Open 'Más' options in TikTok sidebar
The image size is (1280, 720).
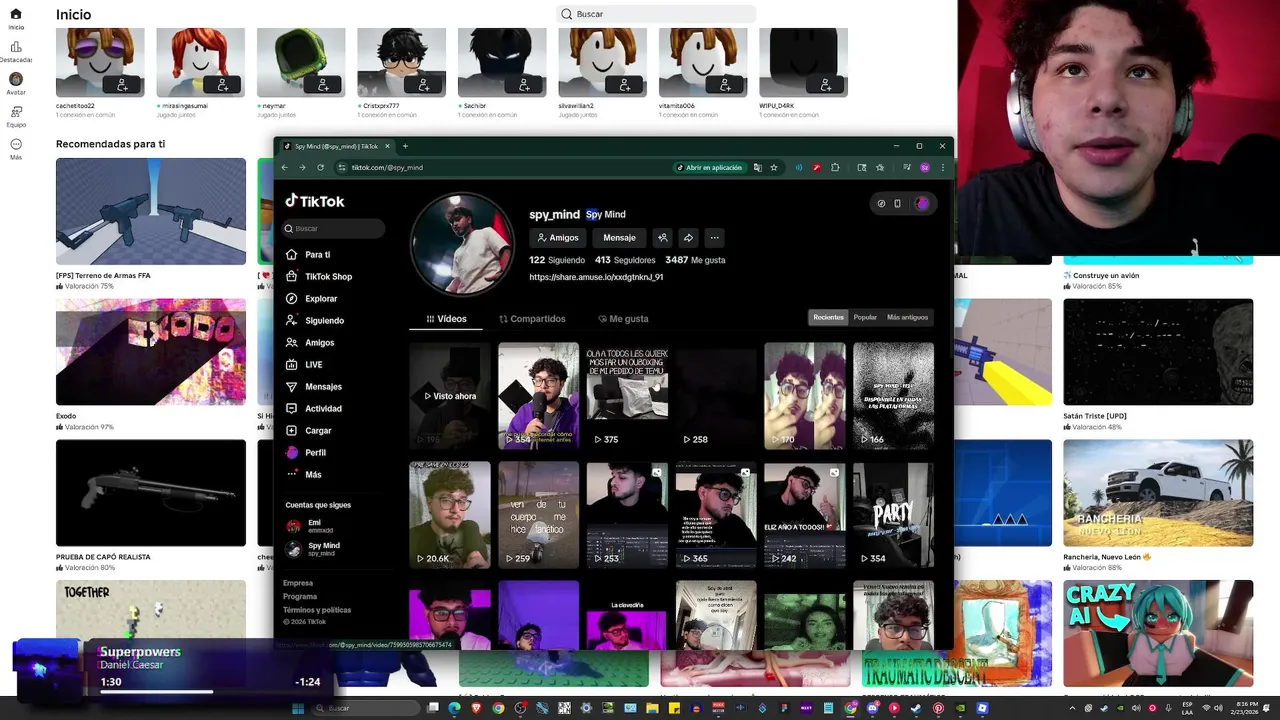pos(303,475)
